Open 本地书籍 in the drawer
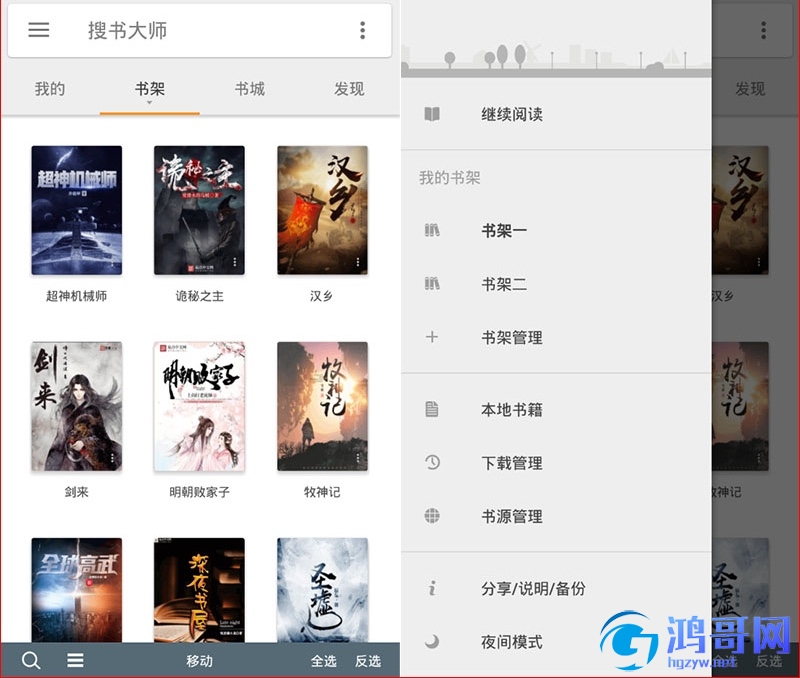Viewport: 800px width, 678px height. pos(556,409)
